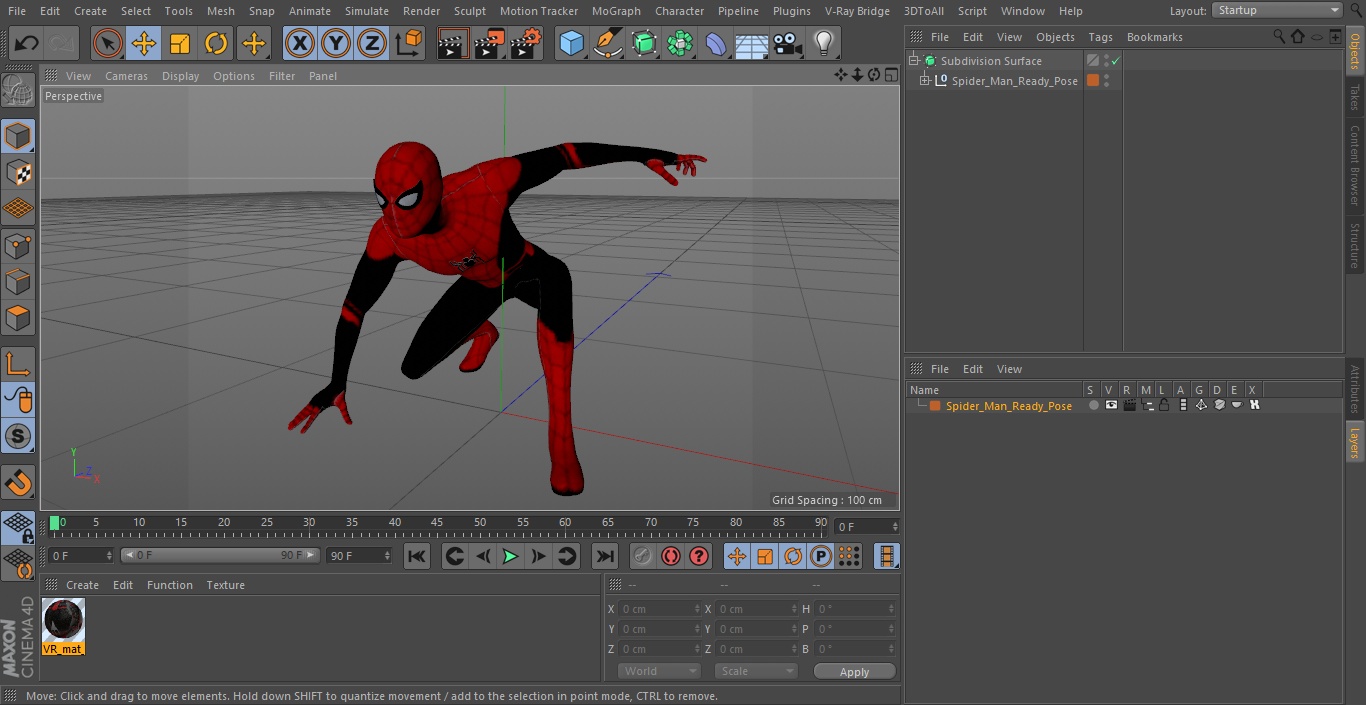
Task: Open Edit Render Settings icon
Action: point(525,43)
